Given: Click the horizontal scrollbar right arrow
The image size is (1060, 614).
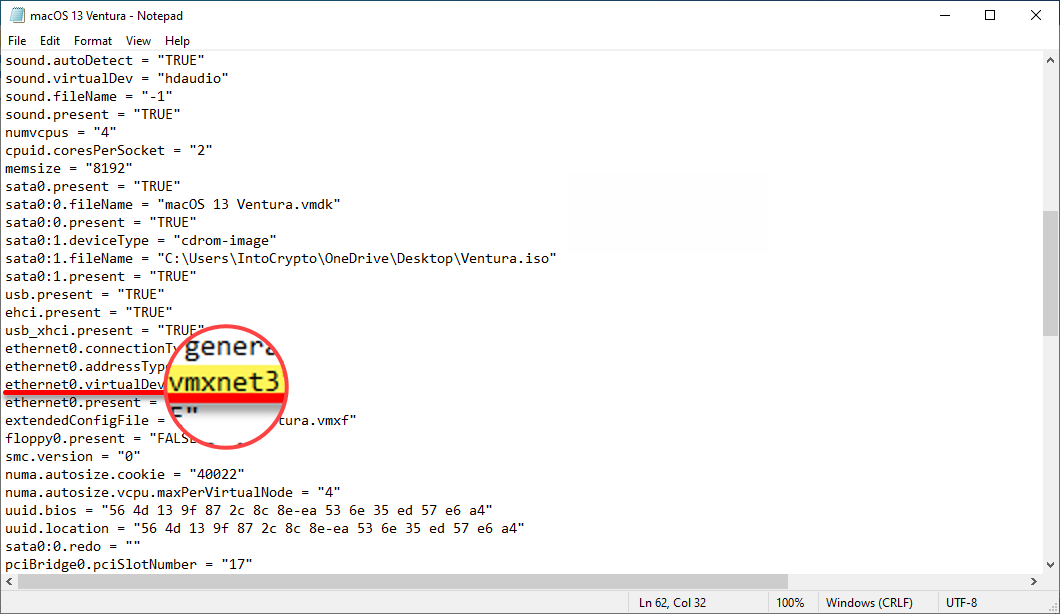Looking at the screenshot, I should click(1034, 582).
